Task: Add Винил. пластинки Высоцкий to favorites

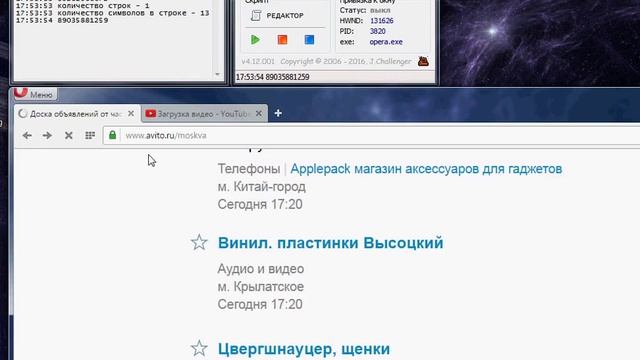Action: (199, 242)
